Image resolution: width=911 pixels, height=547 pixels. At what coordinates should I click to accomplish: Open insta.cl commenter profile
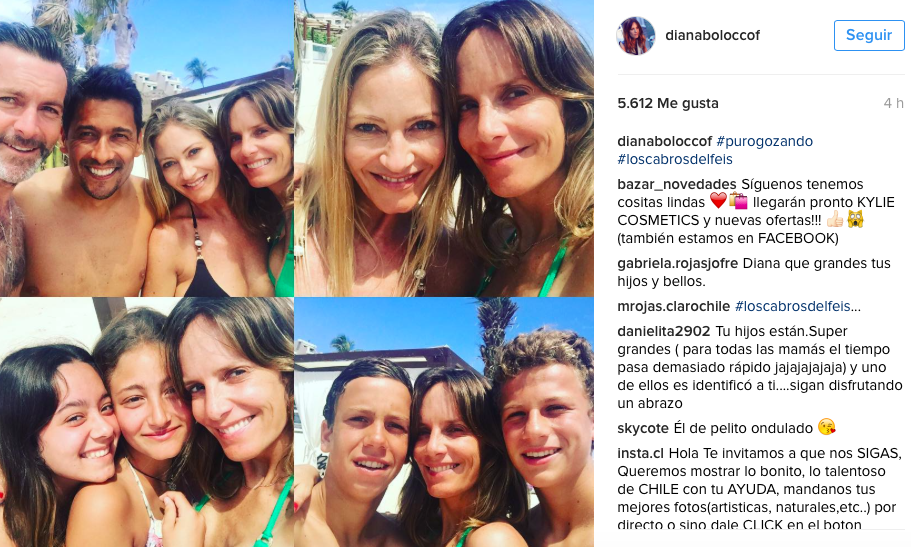pos(640,453)
